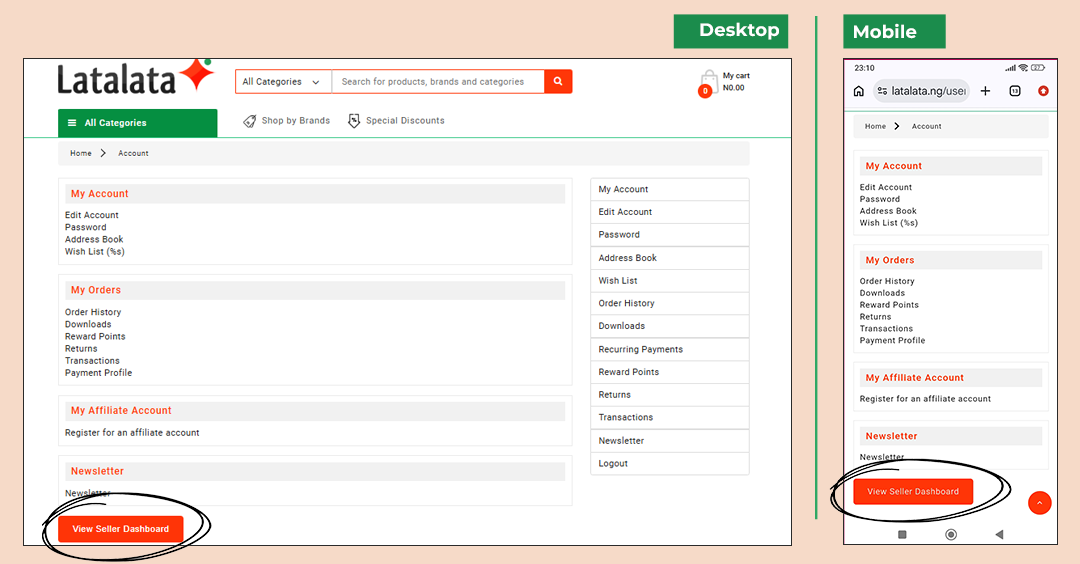The image size is (1080, 564).
Task: Tap Payment Profile in mobile view
Action: pos(892,340)
